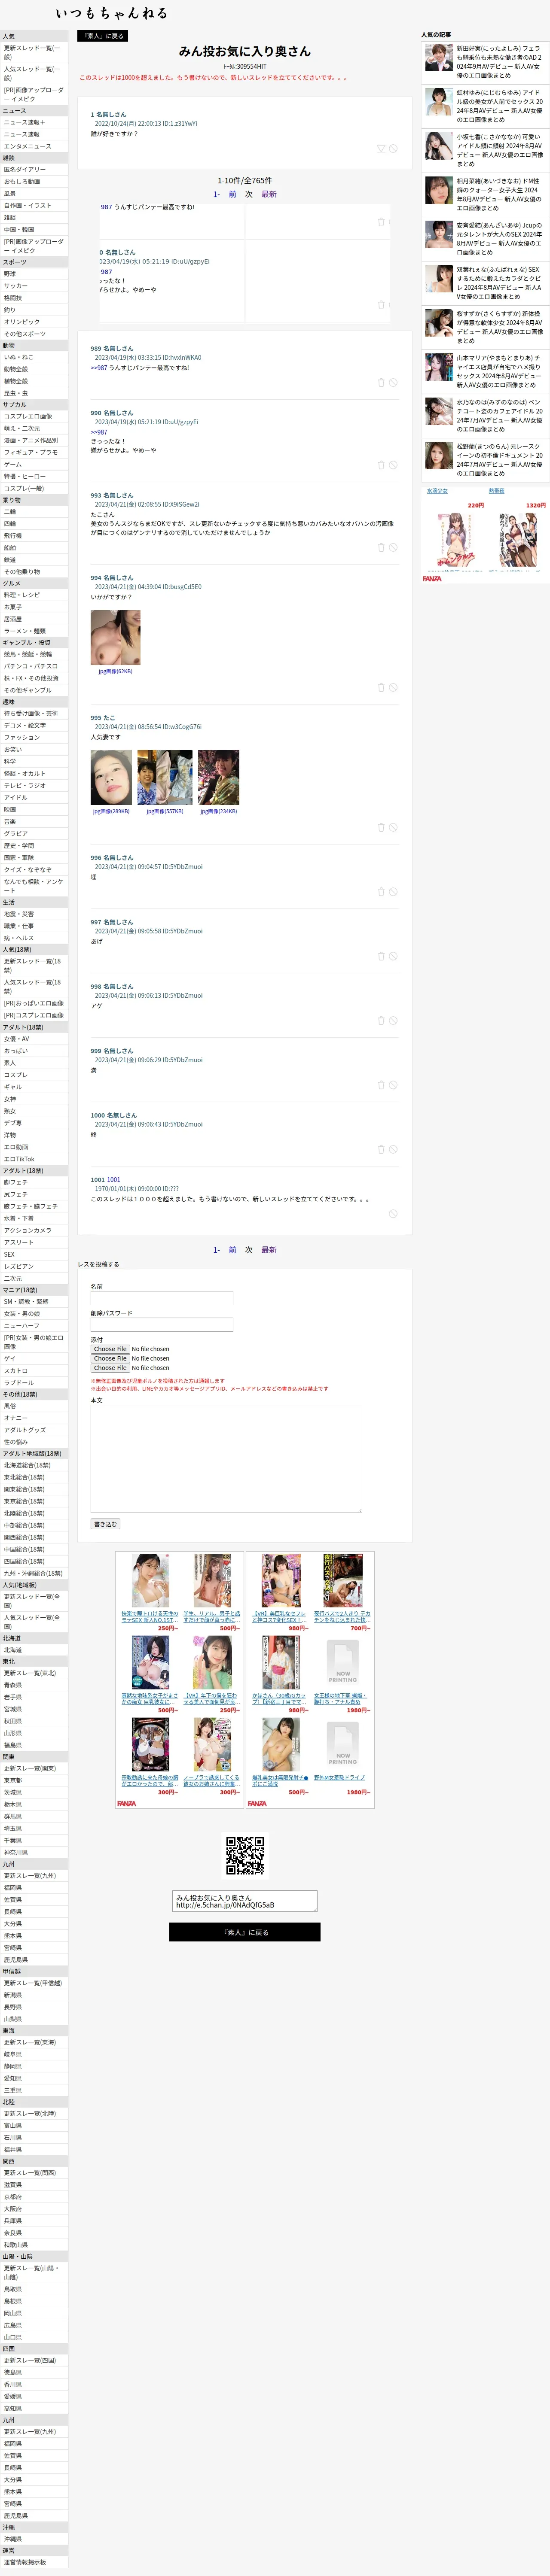The width and height of the screenshot is (550, 2576).
Task: Click the trash icon on post 989
Action: (381, 382)
